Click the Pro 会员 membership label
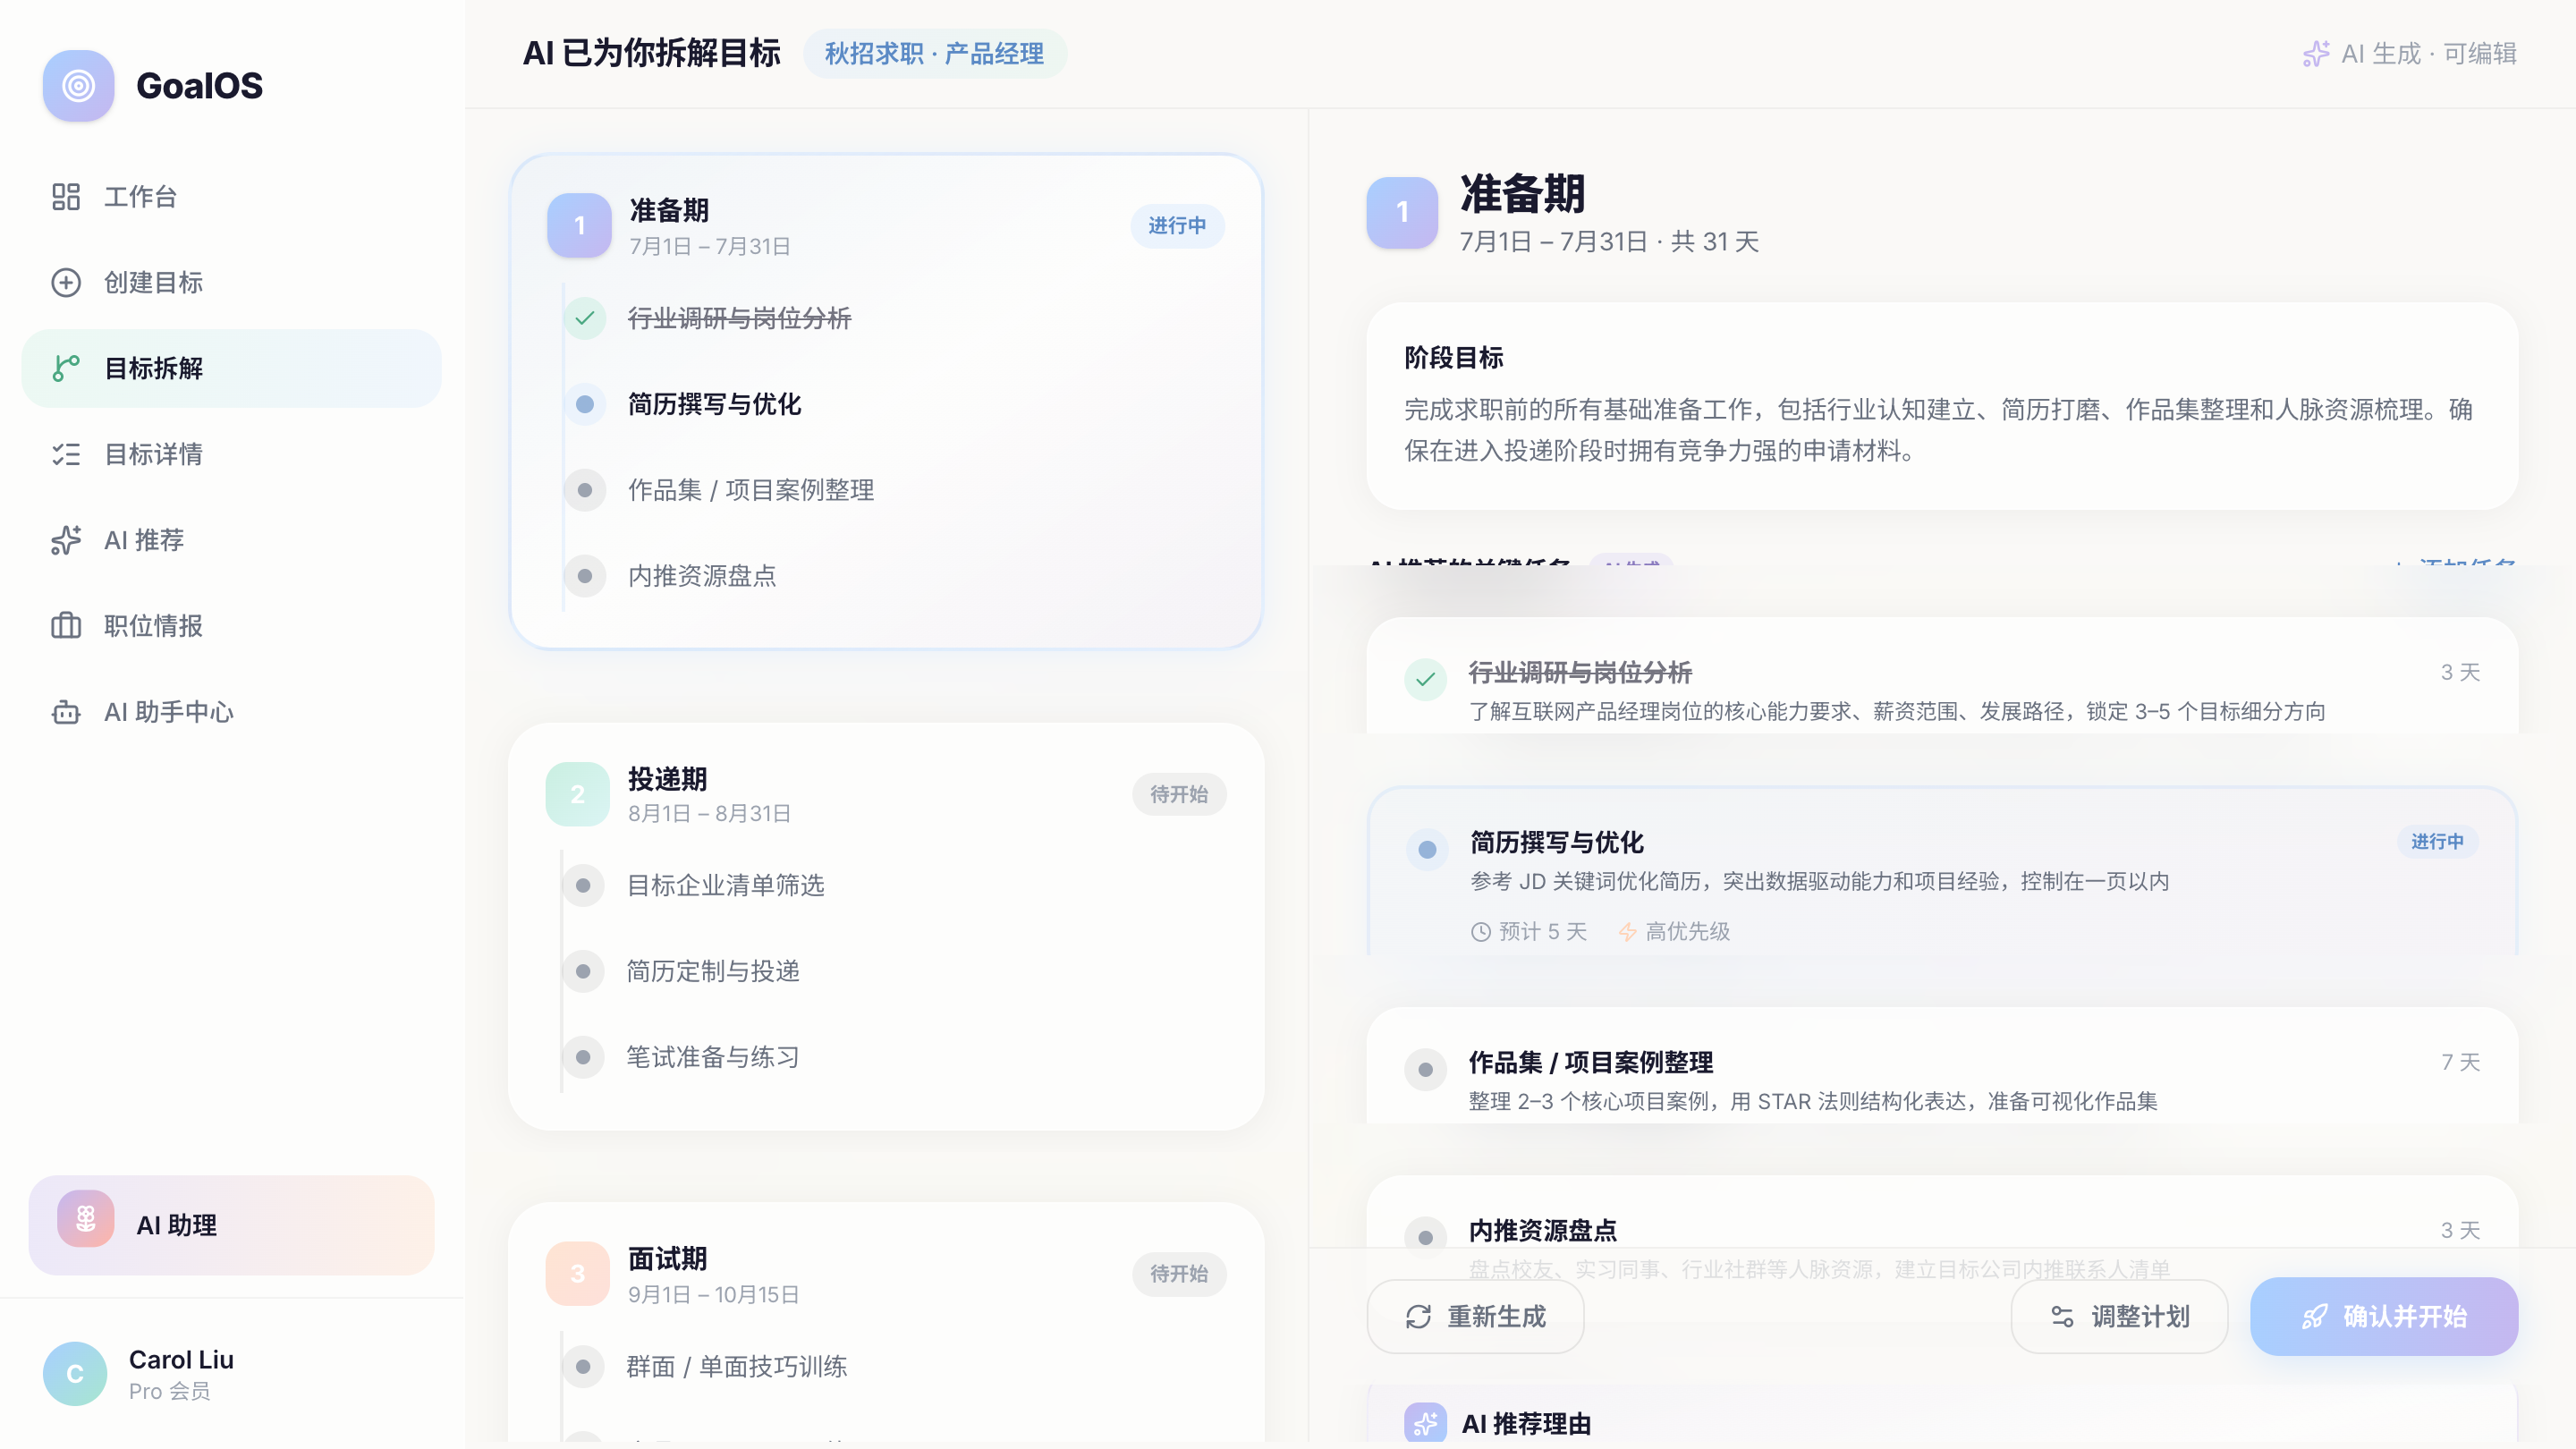Viewport: 2576px width, 1449px height. (x=169, y=1392)
